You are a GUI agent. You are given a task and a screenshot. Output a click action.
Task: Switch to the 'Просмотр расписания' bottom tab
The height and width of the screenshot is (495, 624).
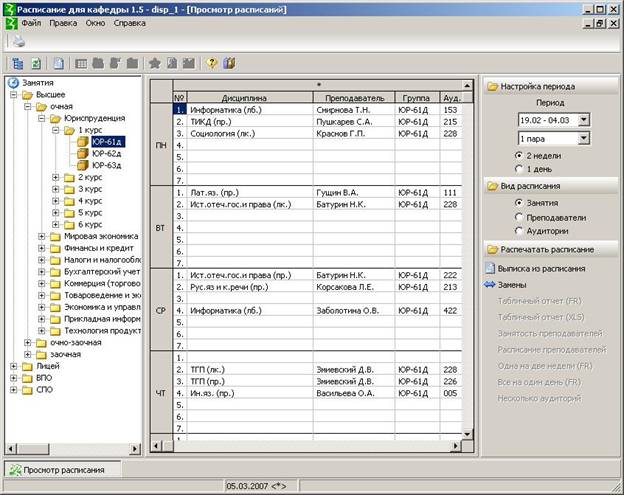tap(60, 470)
